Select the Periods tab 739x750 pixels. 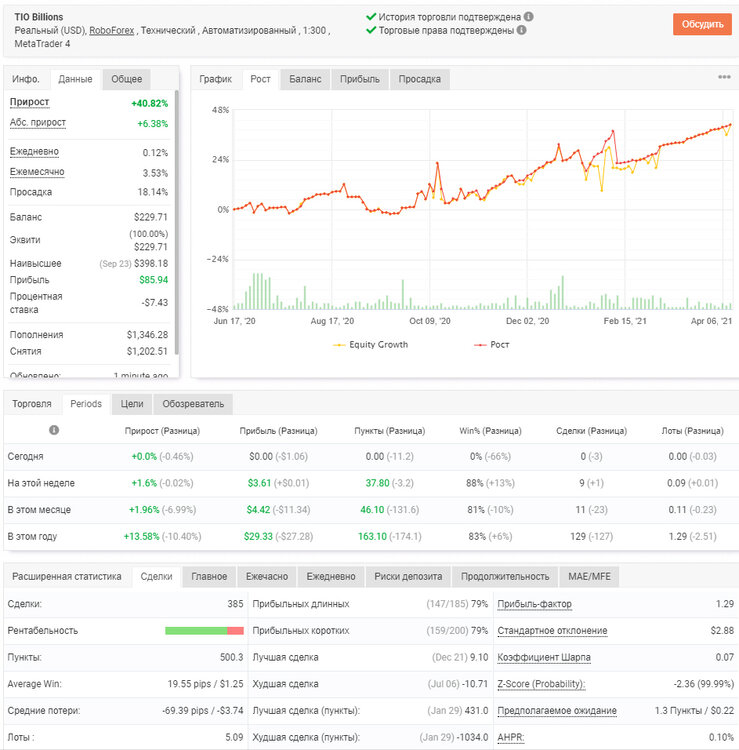click(86, 404)
